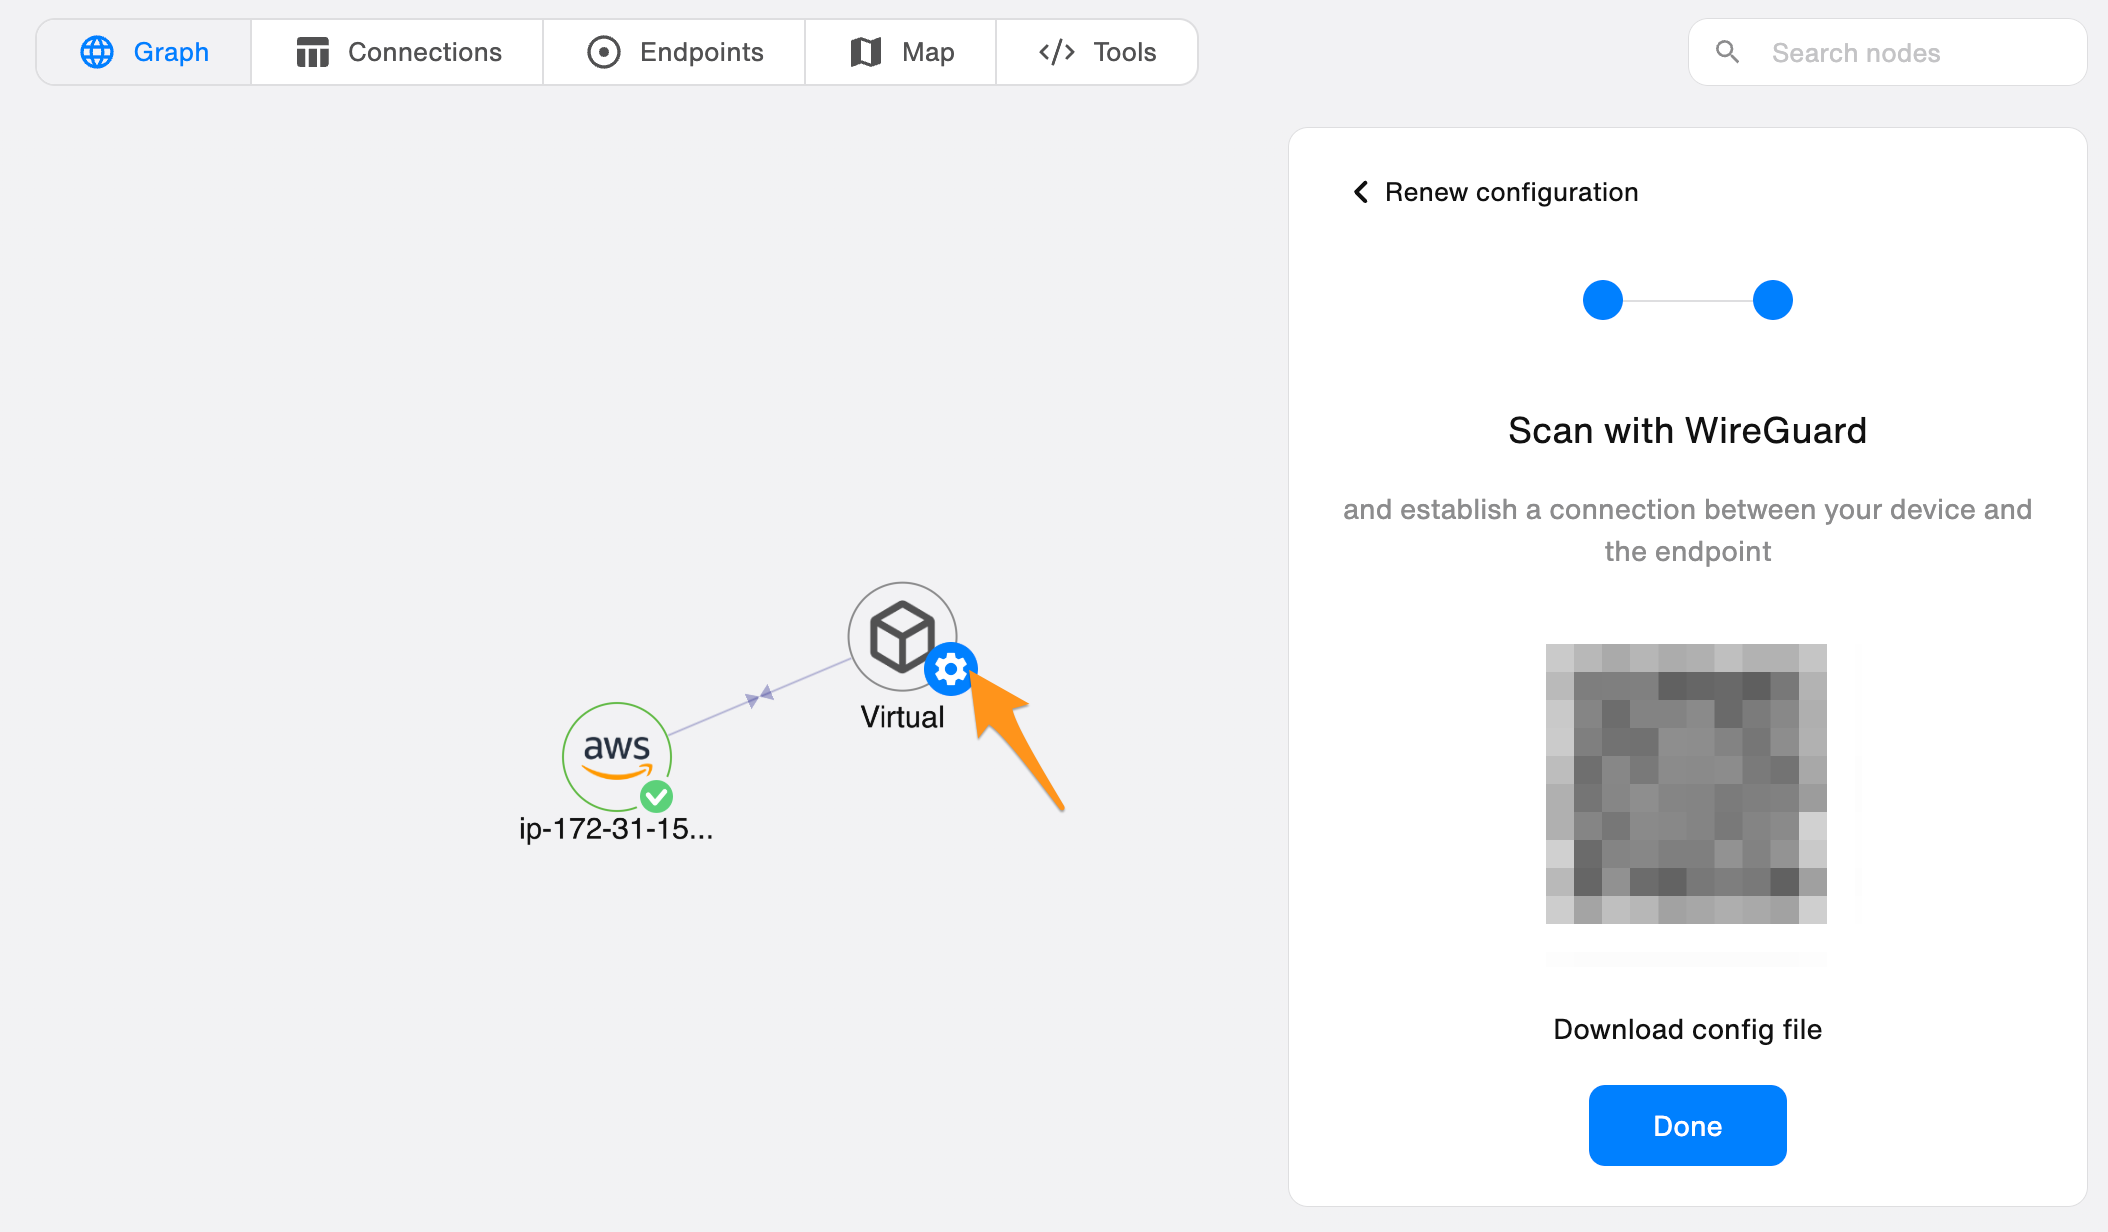Click the second step progress dot
This screenshot has width=2108, height=1232.
[1772, 300]
